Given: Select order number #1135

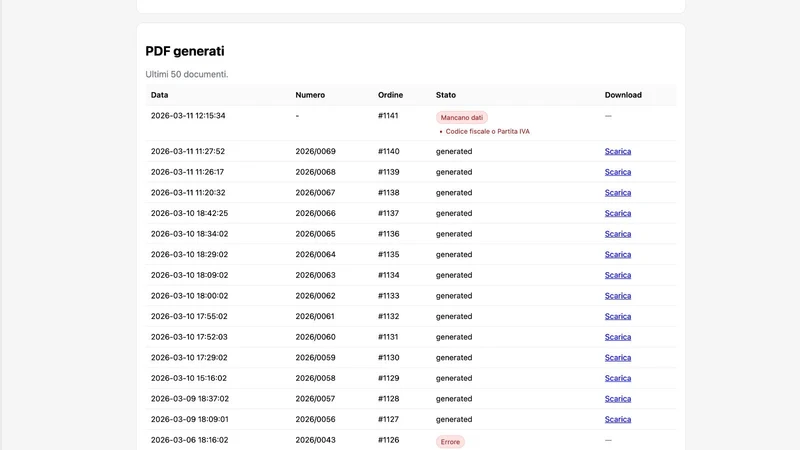Looking at the screenshot, I should click(388, 255).
